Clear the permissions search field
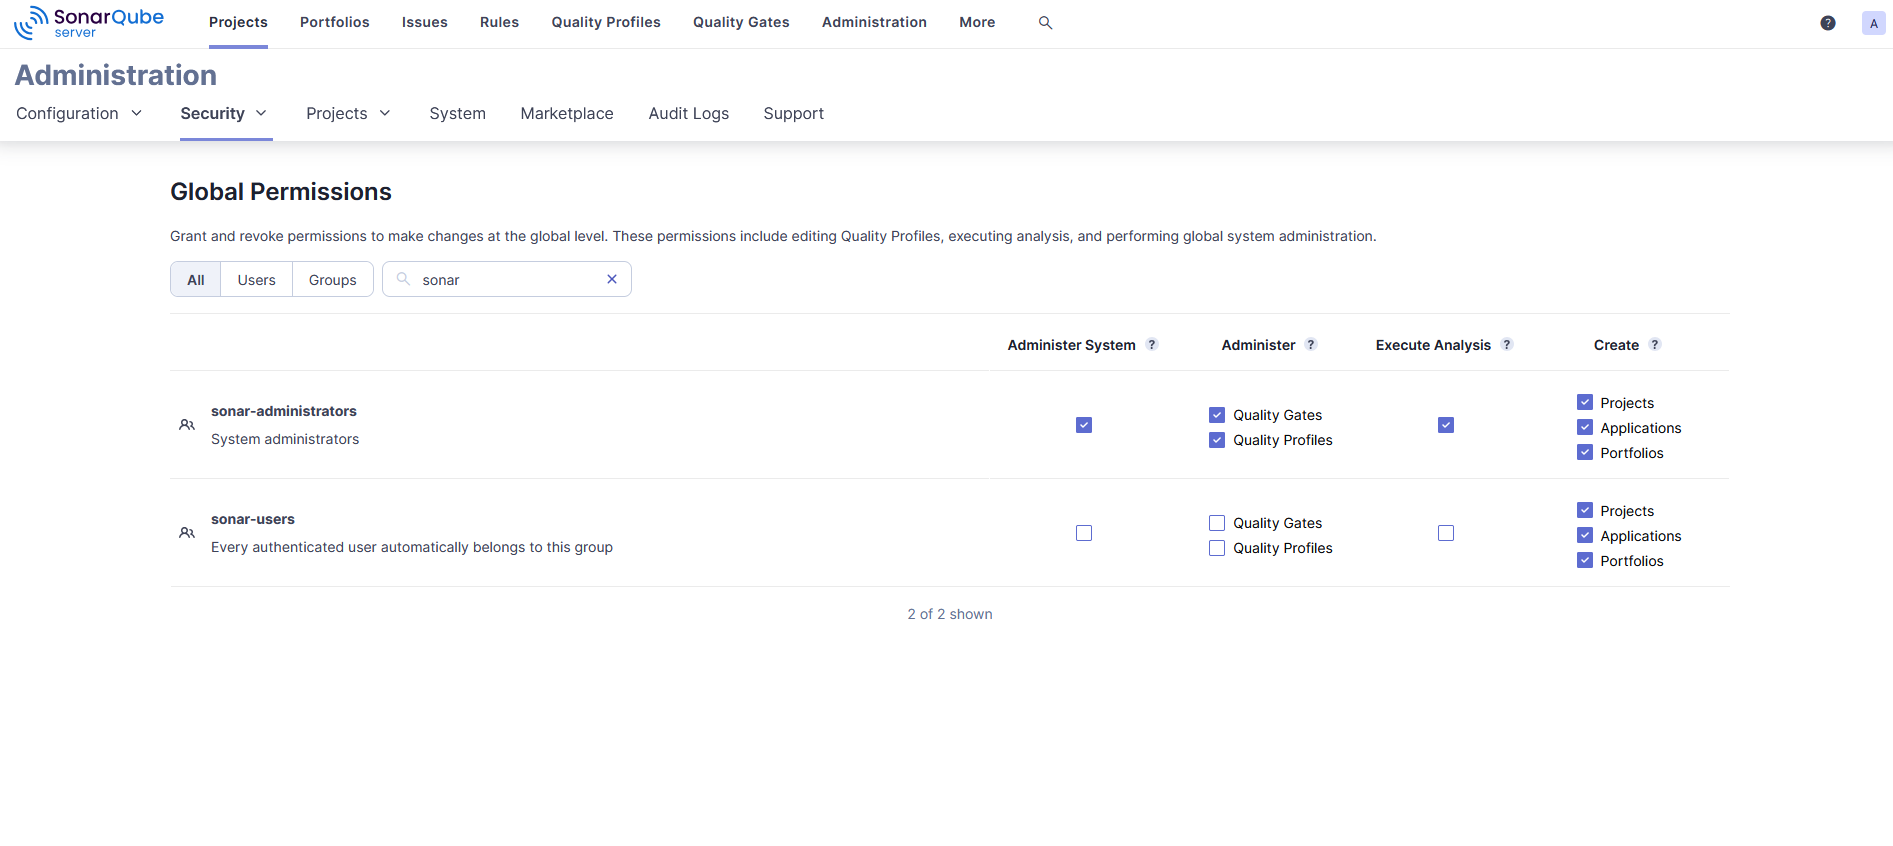Screen dimensions: 1893x846 click(612, 279)
